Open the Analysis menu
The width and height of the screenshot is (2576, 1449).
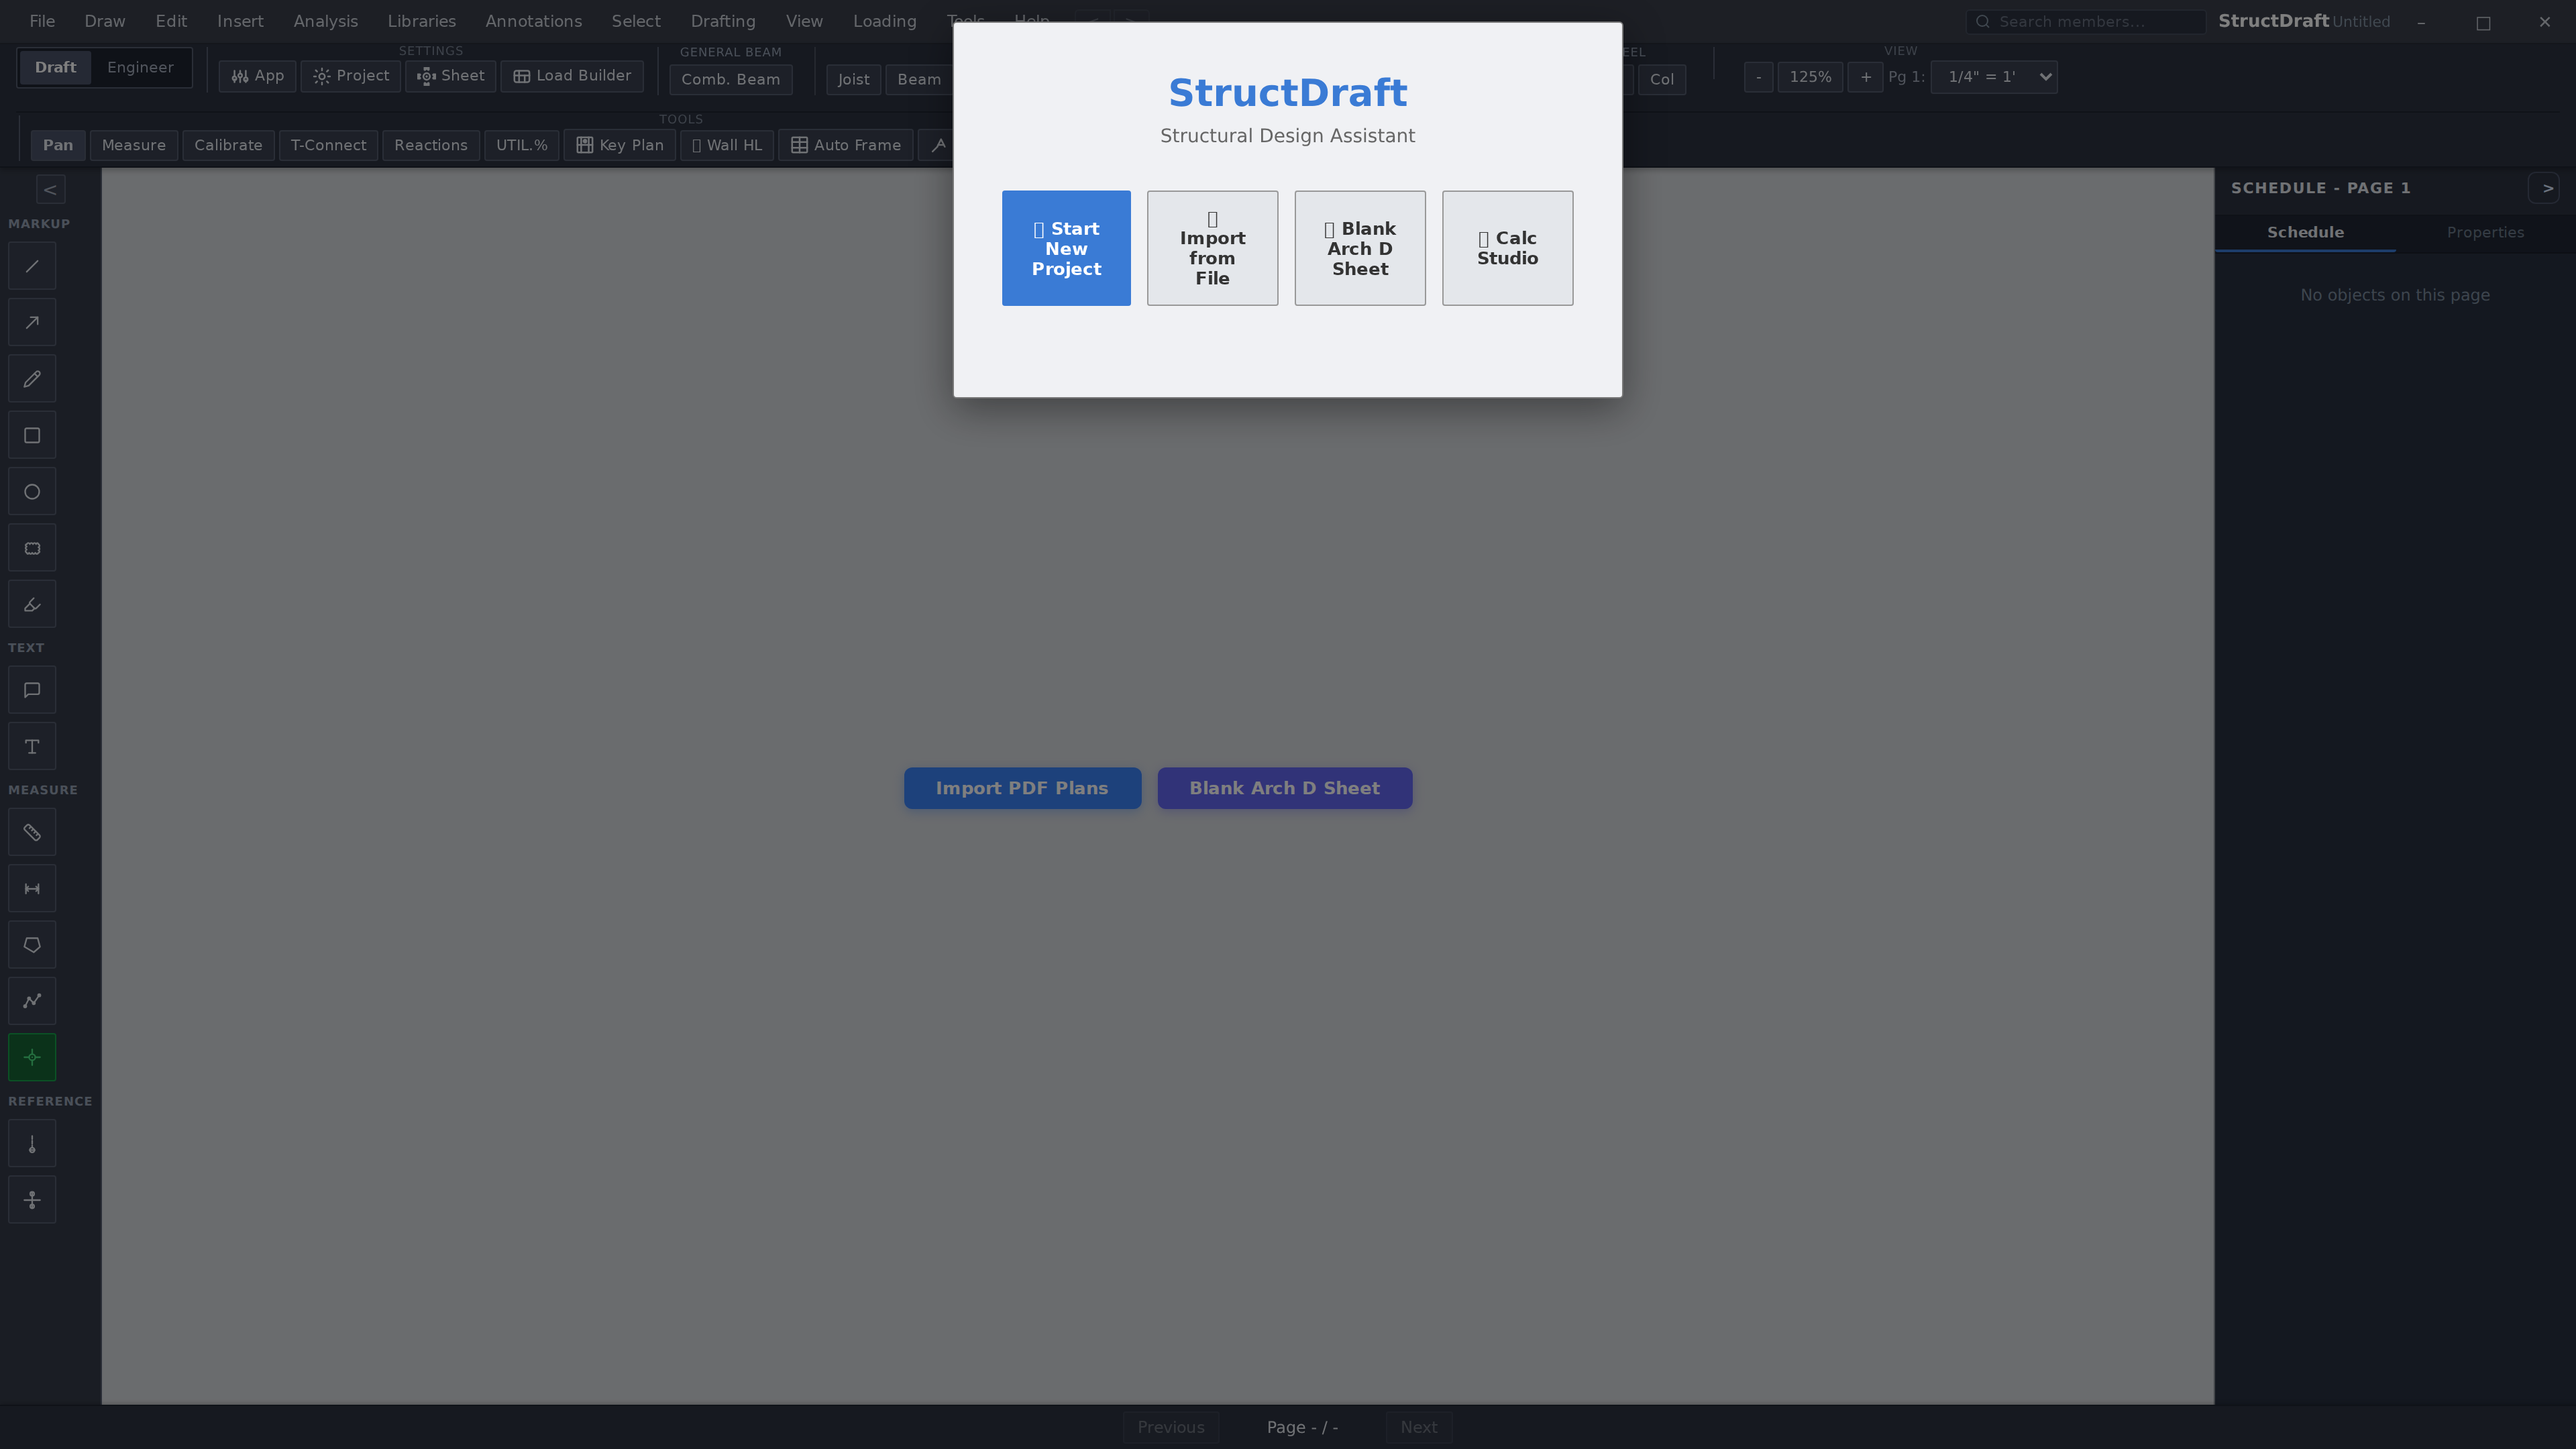[x=325, y=21]
